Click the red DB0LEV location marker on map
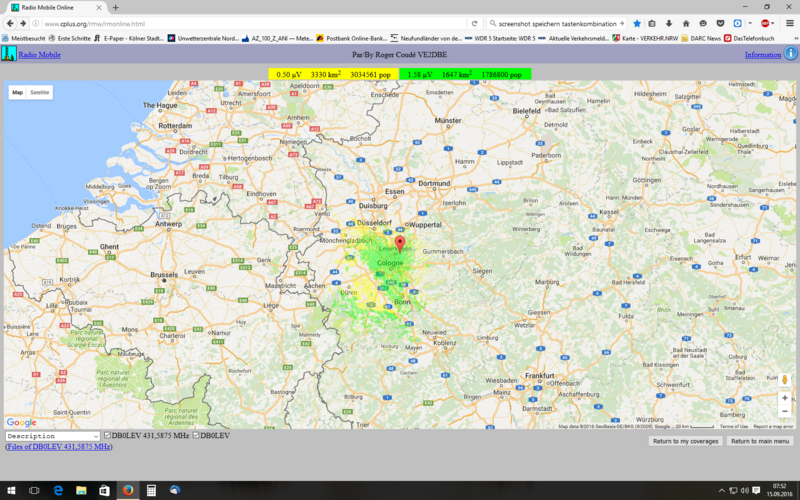This screenshot has height=500, width=800. click(x=400, y=244)
